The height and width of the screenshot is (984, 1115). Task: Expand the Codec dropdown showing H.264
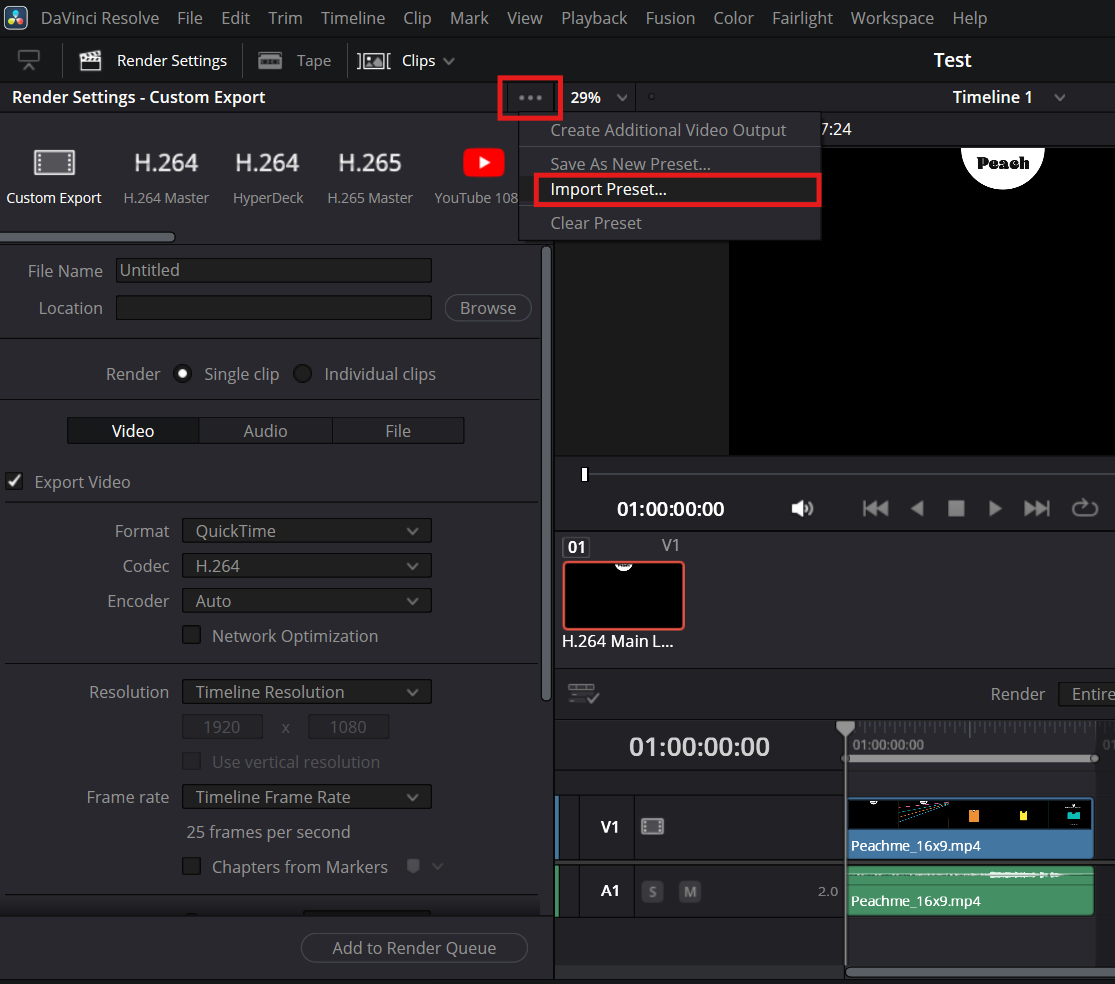pyautogui.click(x=306, y=566)
